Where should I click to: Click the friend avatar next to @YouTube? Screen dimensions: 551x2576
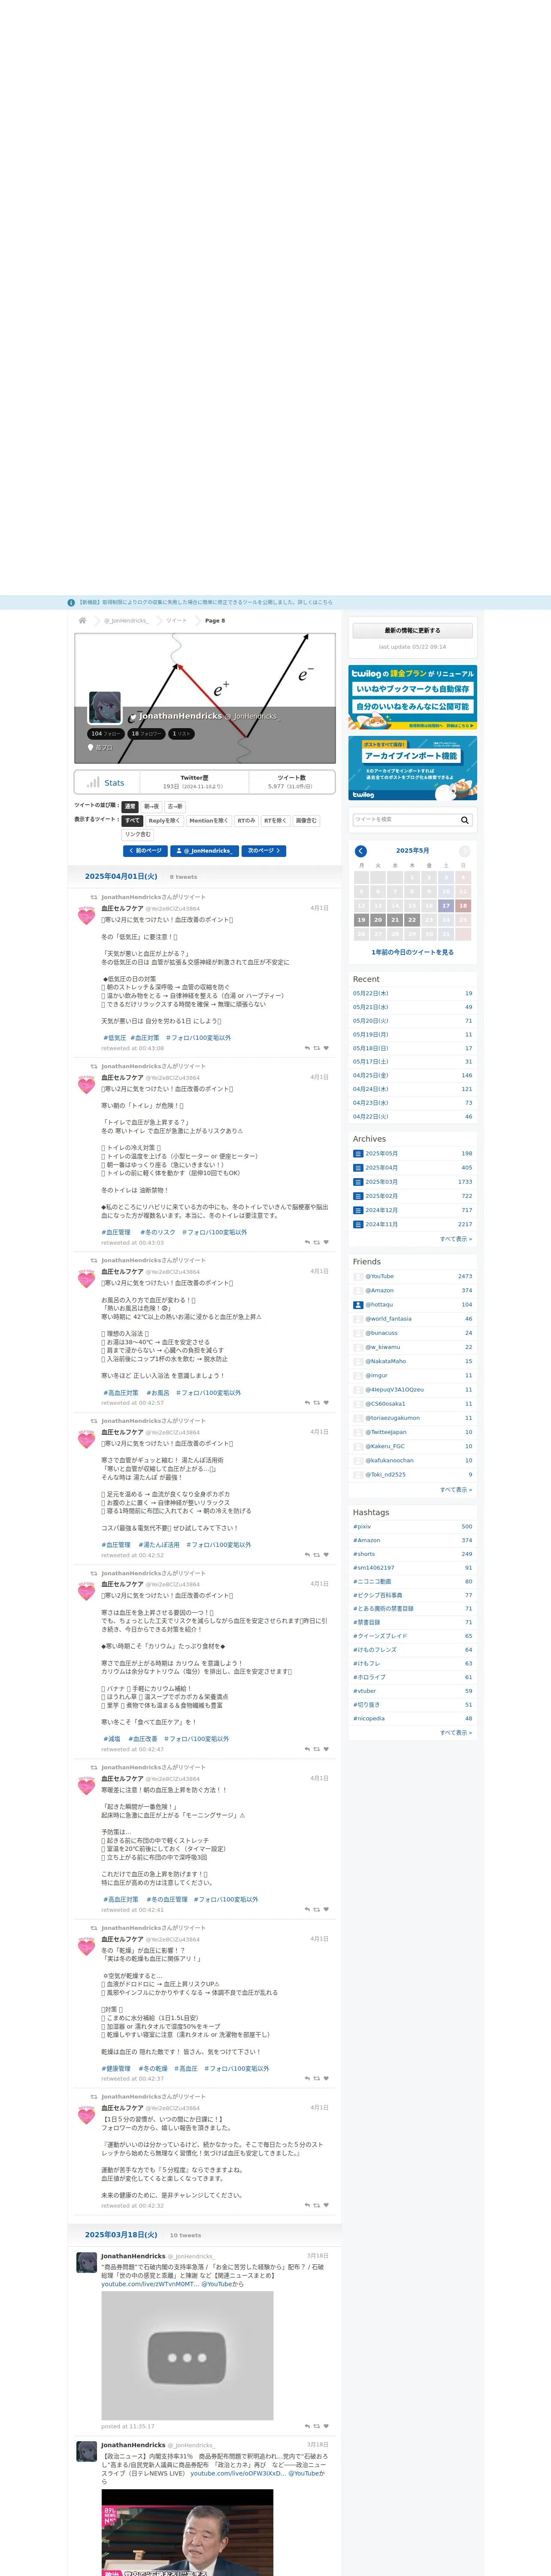358,1276
